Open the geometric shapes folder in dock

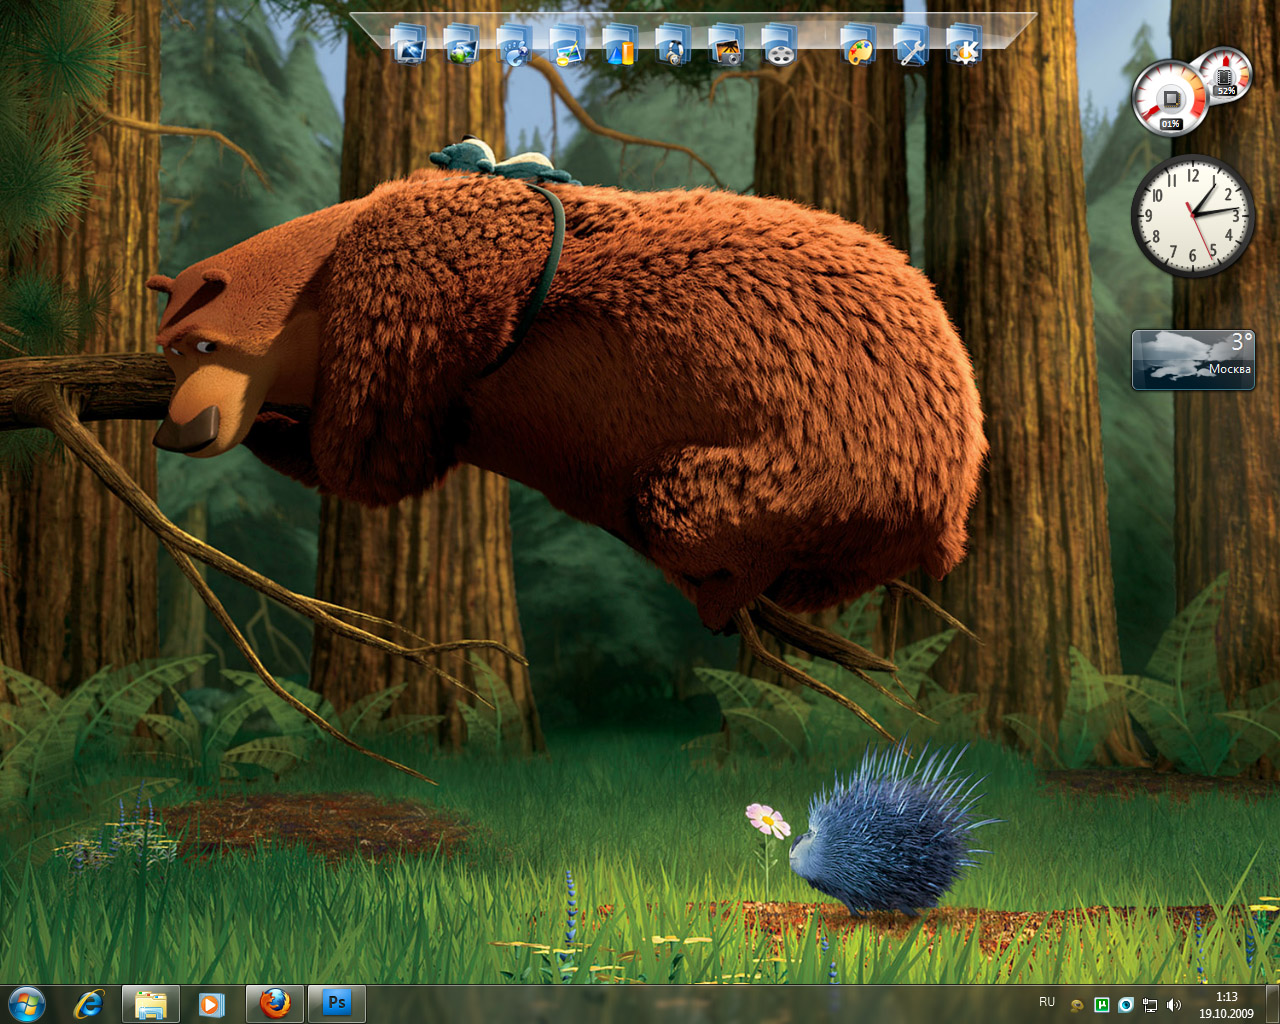621,45
